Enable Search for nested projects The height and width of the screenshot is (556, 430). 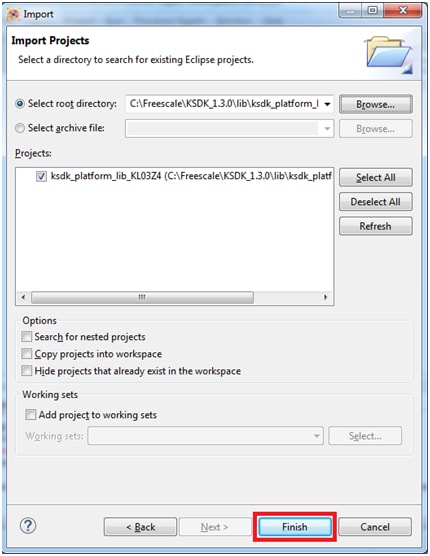(x=27, y=337)
